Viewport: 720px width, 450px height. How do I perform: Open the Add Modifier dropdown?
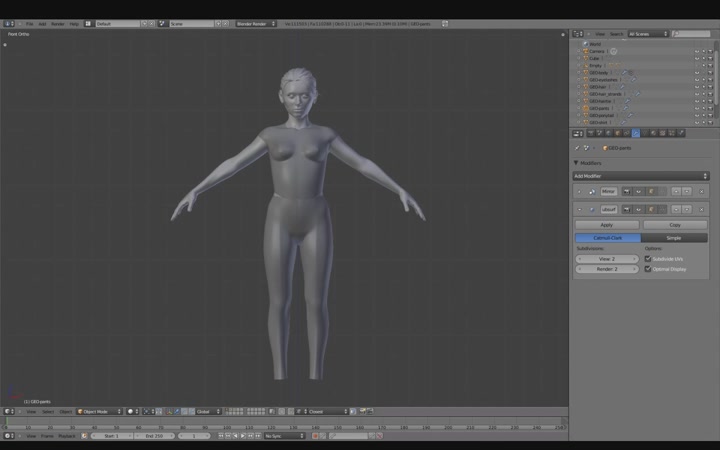[x=641, y=176]
